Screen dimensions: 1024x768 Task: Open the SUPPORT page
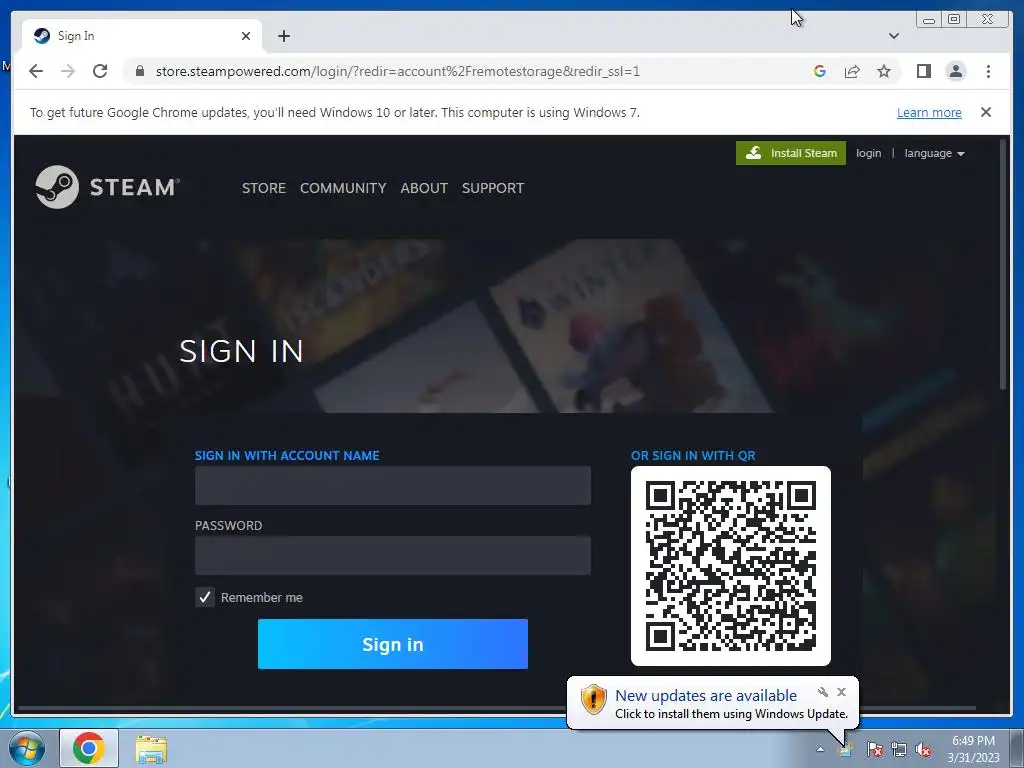point(492,188)
